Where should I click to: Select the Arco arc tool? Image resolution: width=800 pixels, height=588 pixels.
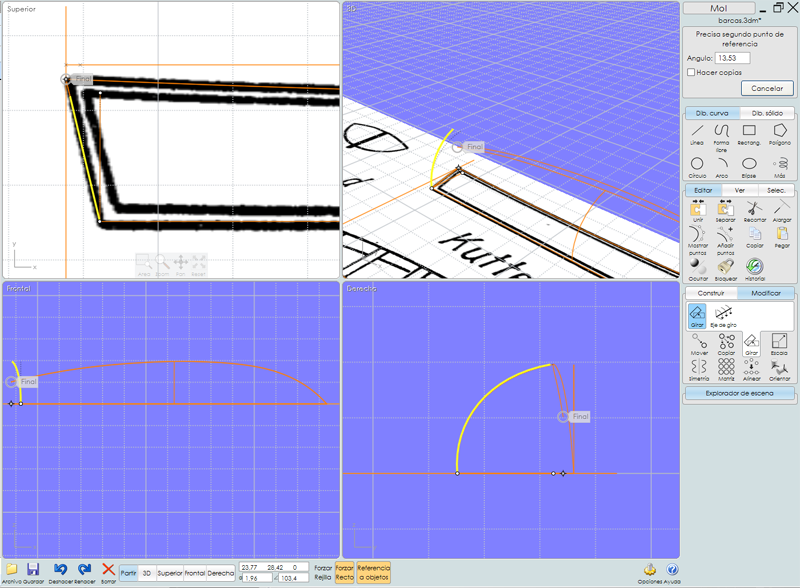click(722, 167)
